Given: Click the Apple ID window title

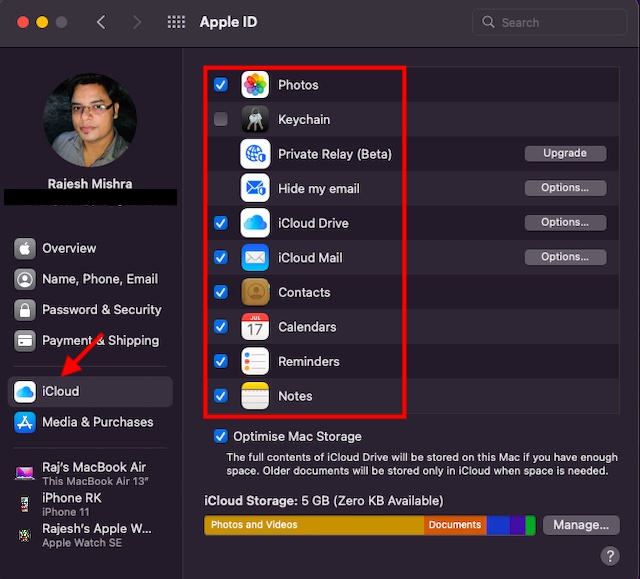Looking at the screenshot, I should pyautogui.click(x=229, y=22).
